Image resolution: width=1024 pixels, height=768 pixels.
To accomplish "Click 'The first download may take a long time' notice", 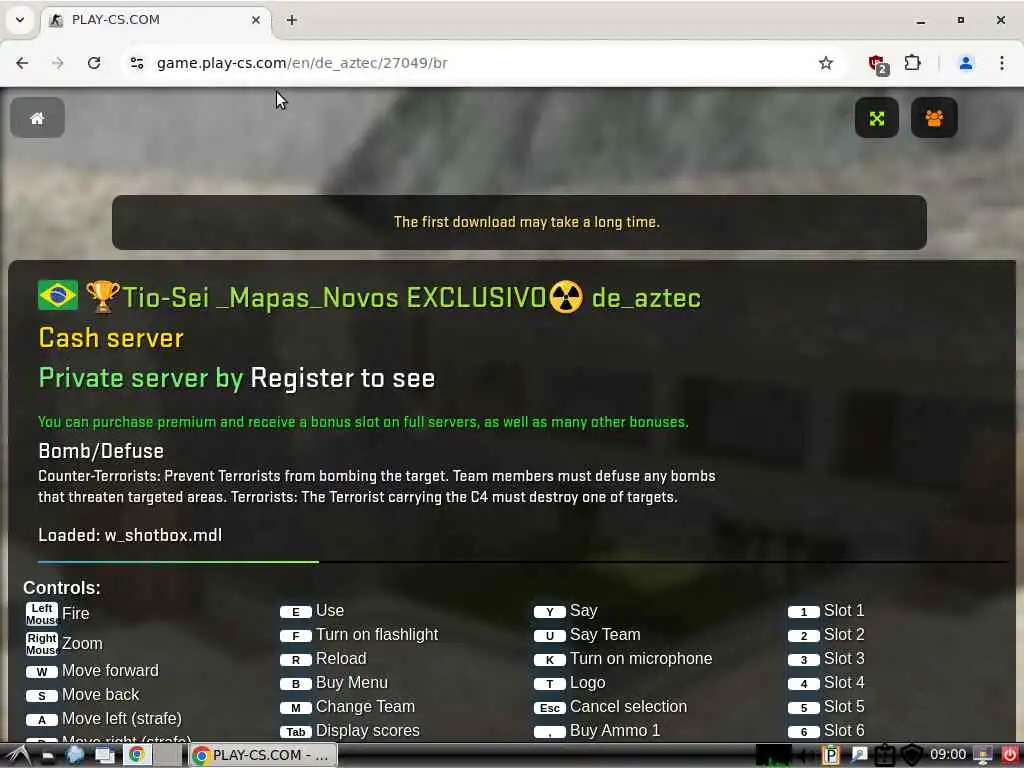I will click(x=526, y=222).
